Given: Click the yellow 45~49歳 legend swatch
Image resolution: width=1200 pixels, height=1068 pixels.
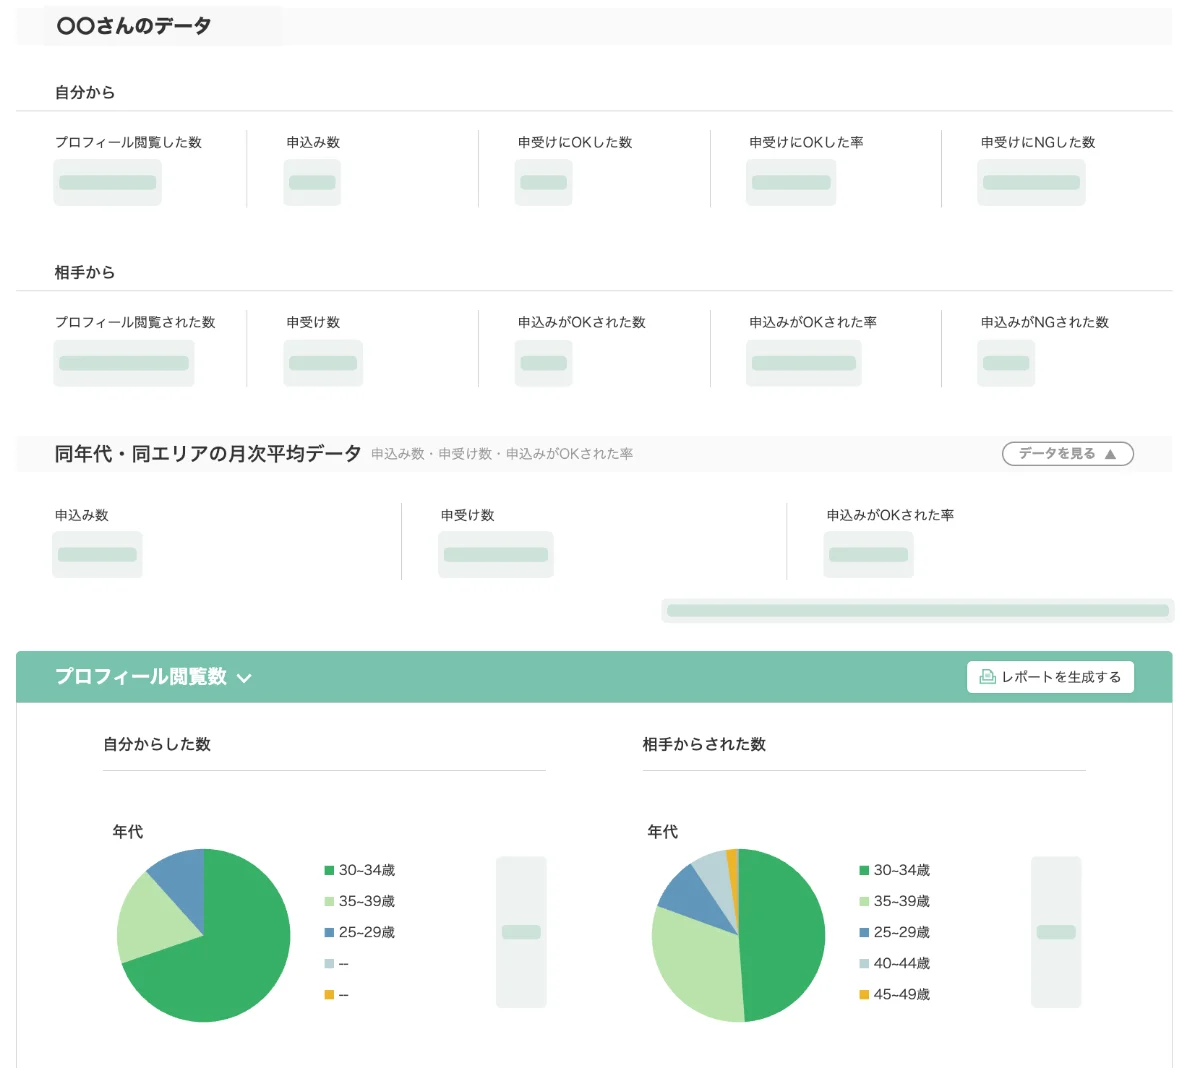Looking at the screenshot, I should [x=864, y=995].
